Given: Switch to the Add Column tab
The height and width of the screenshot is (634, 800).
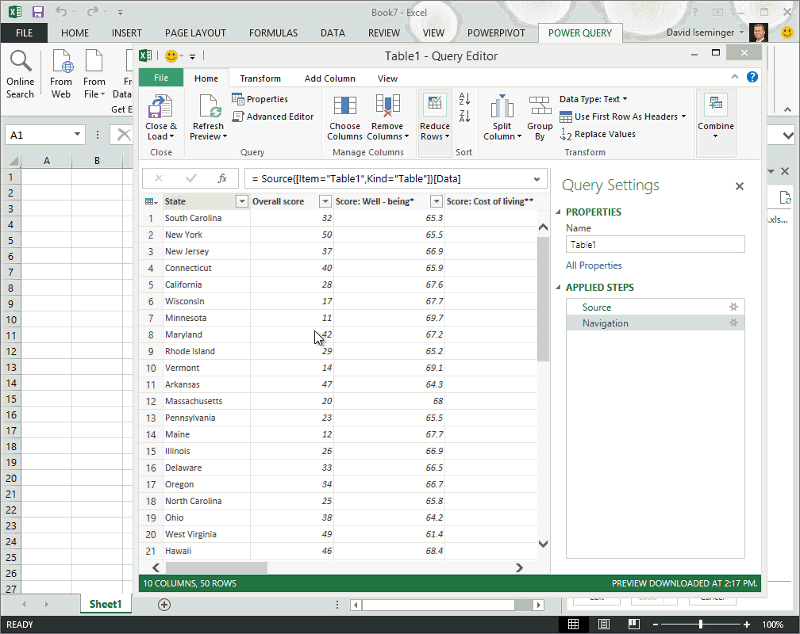Looking at the screenshot, I should (x=330, y=79).
